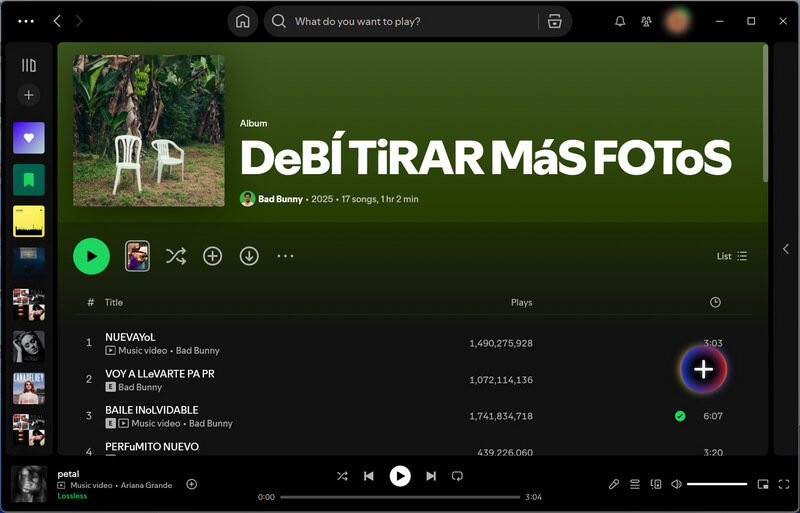Minimize the Spotify window

[x=719, y=21]
